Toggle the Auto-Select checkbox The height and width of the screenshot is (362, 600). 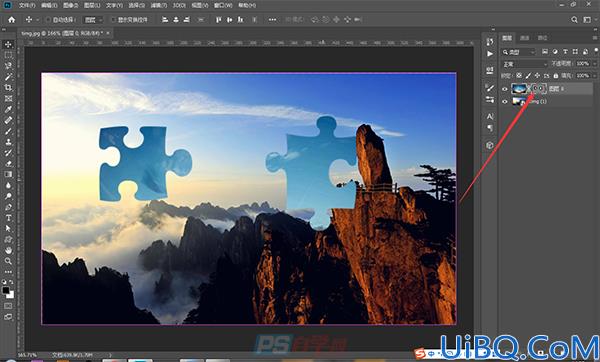click(x=48, y=20)
